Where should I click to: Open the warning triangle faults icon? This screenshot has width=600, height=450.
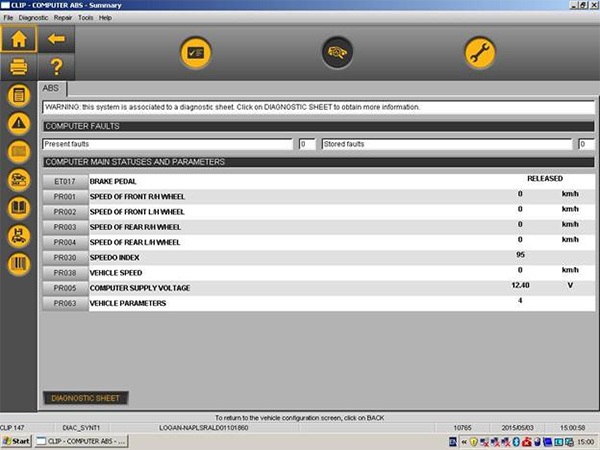point(18,123)
